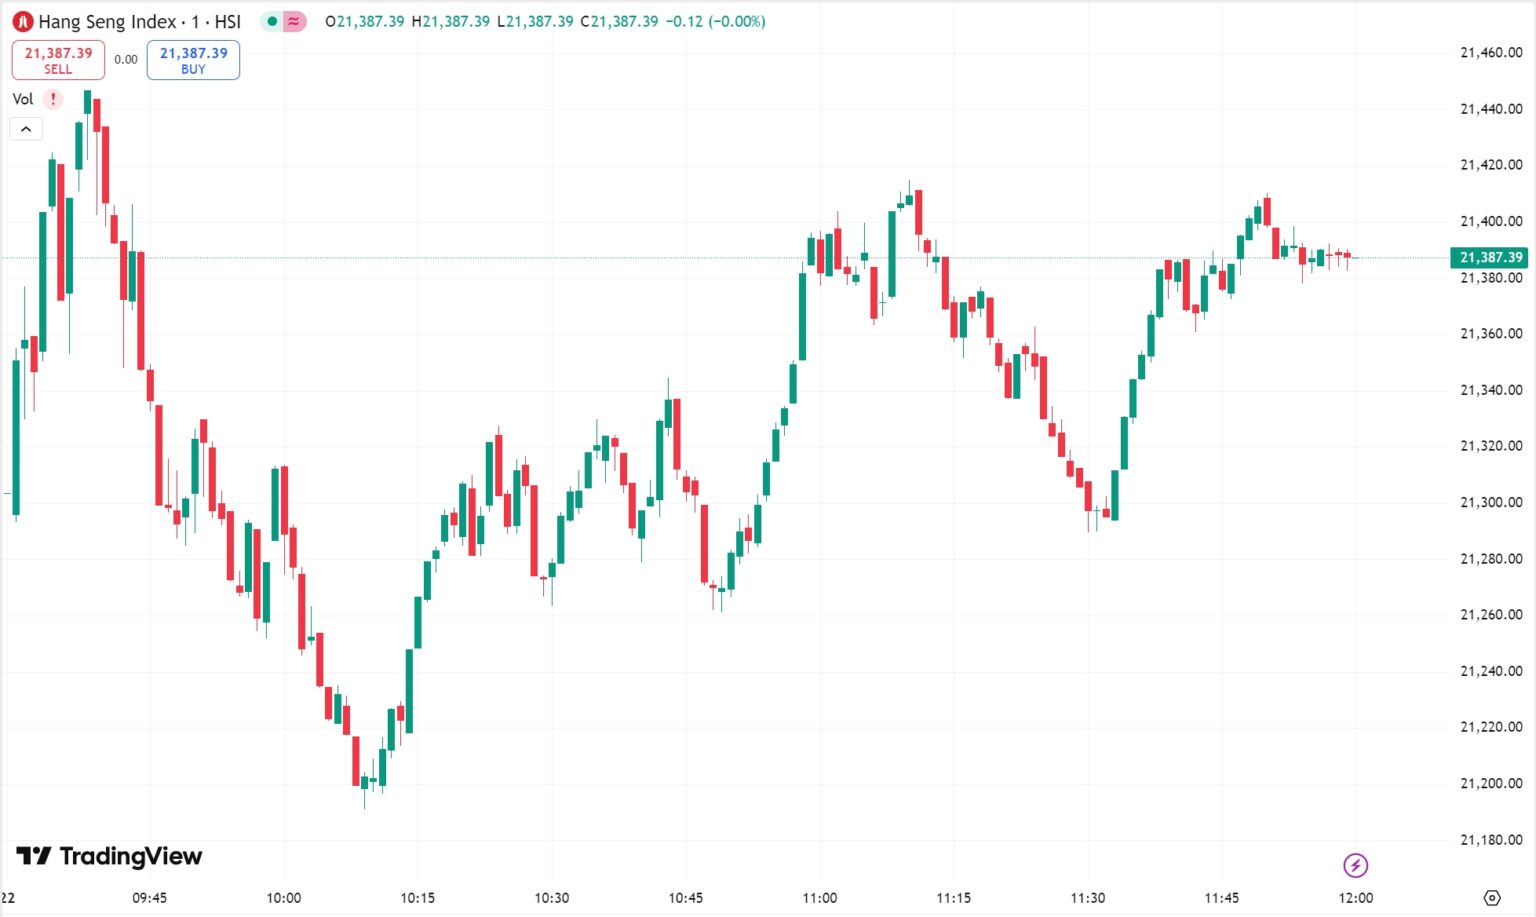Click the 11:00 time axis label
The image size is (1536, 917).
click(x=820, y=898)
